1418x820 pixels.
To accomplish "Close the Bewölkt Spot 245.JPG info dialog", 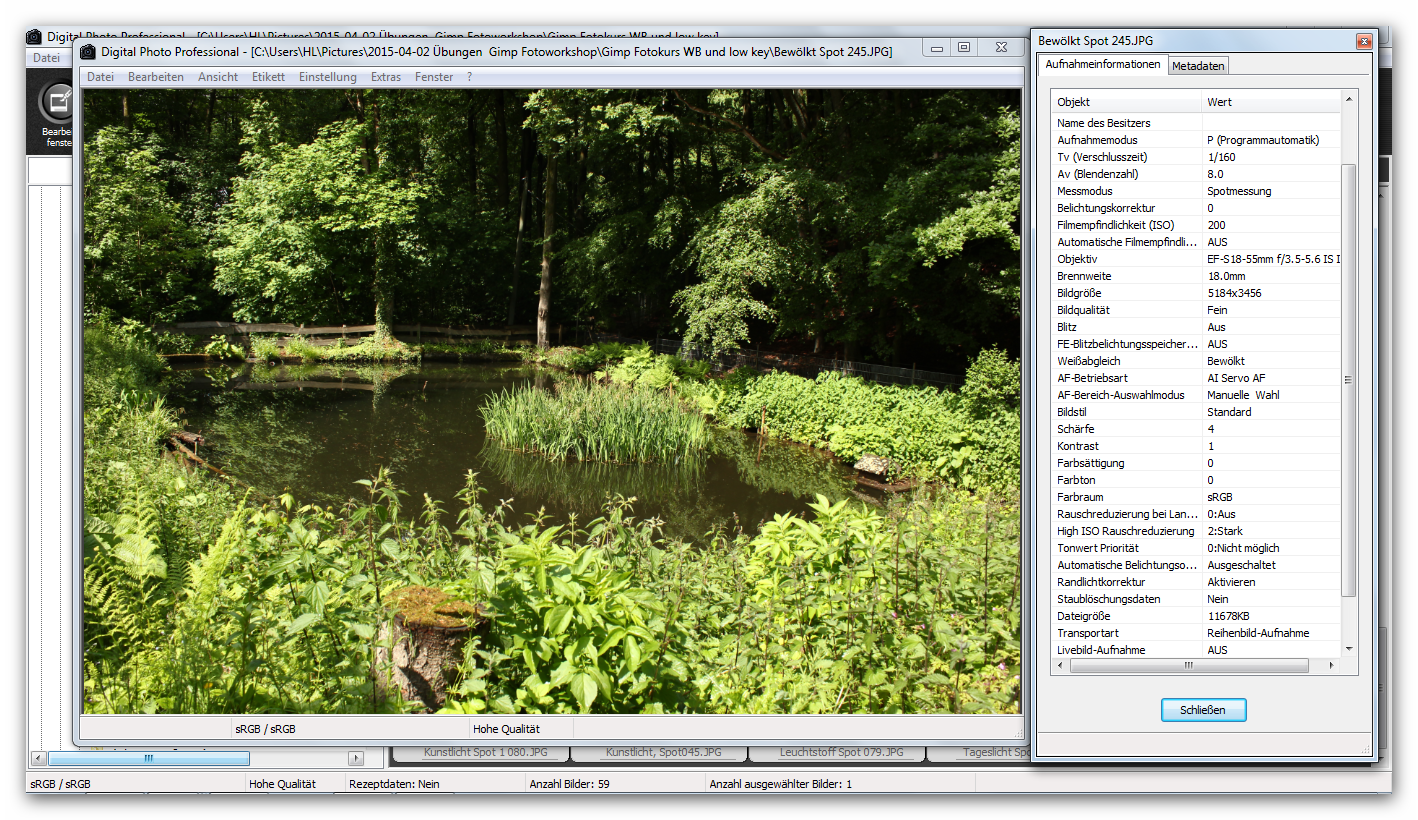I will pyautogui.click(x=1363, y=41).
